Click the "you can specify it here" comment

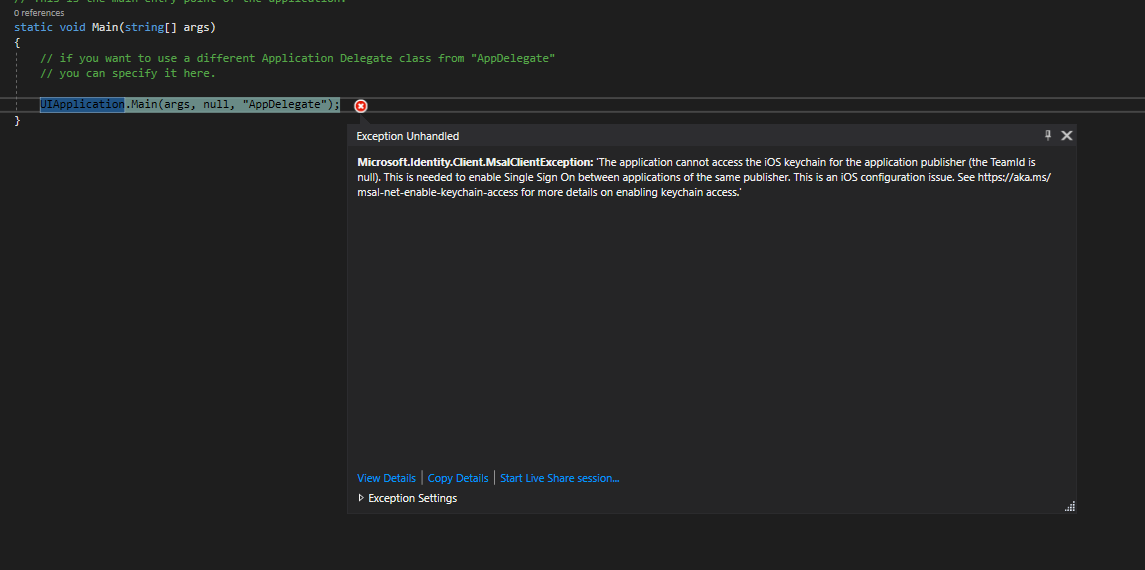(x=128, y=74)
